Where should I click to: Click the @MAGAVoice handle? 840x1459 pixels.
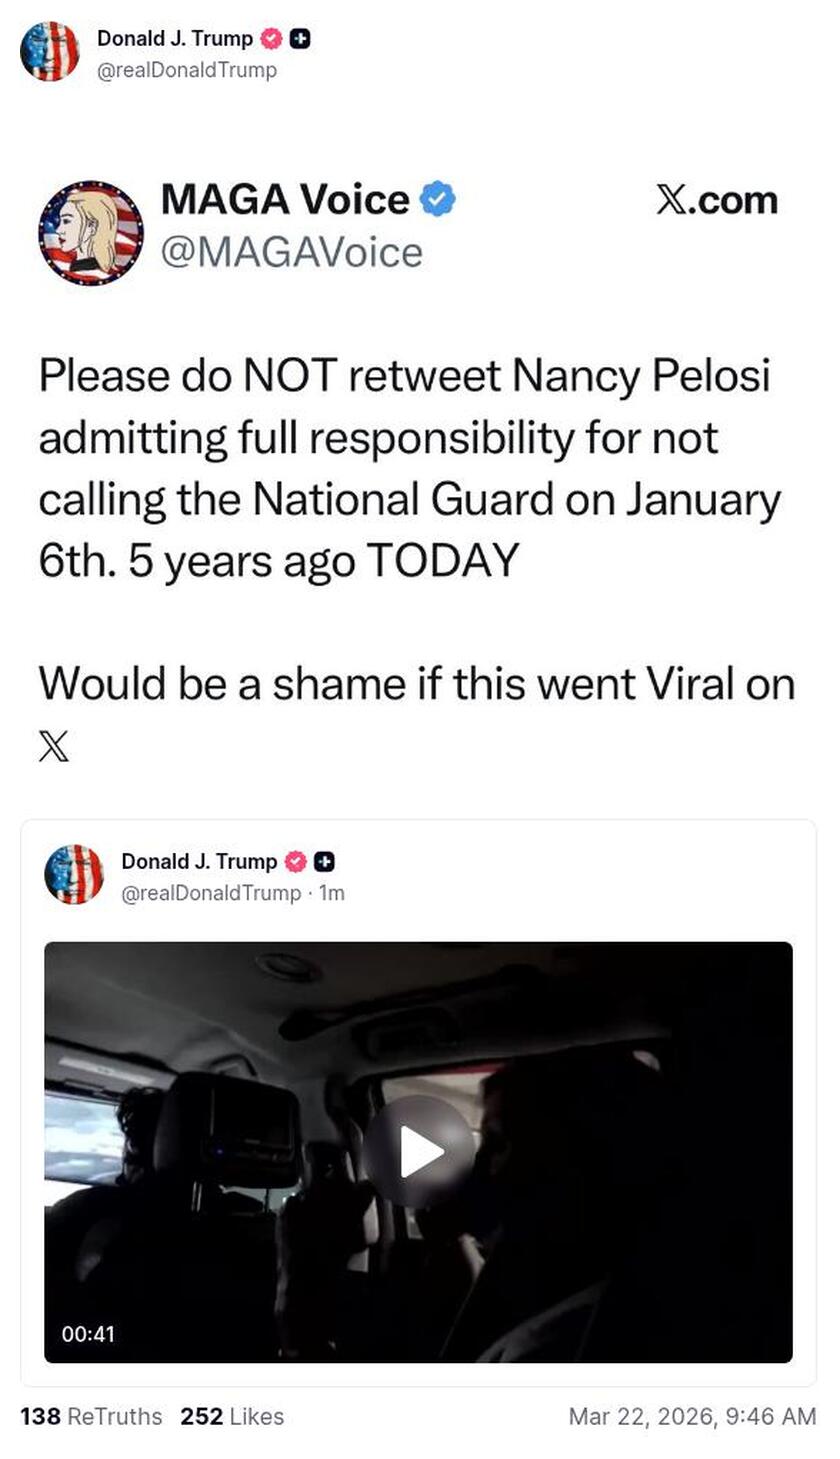(x=290, y=252)
